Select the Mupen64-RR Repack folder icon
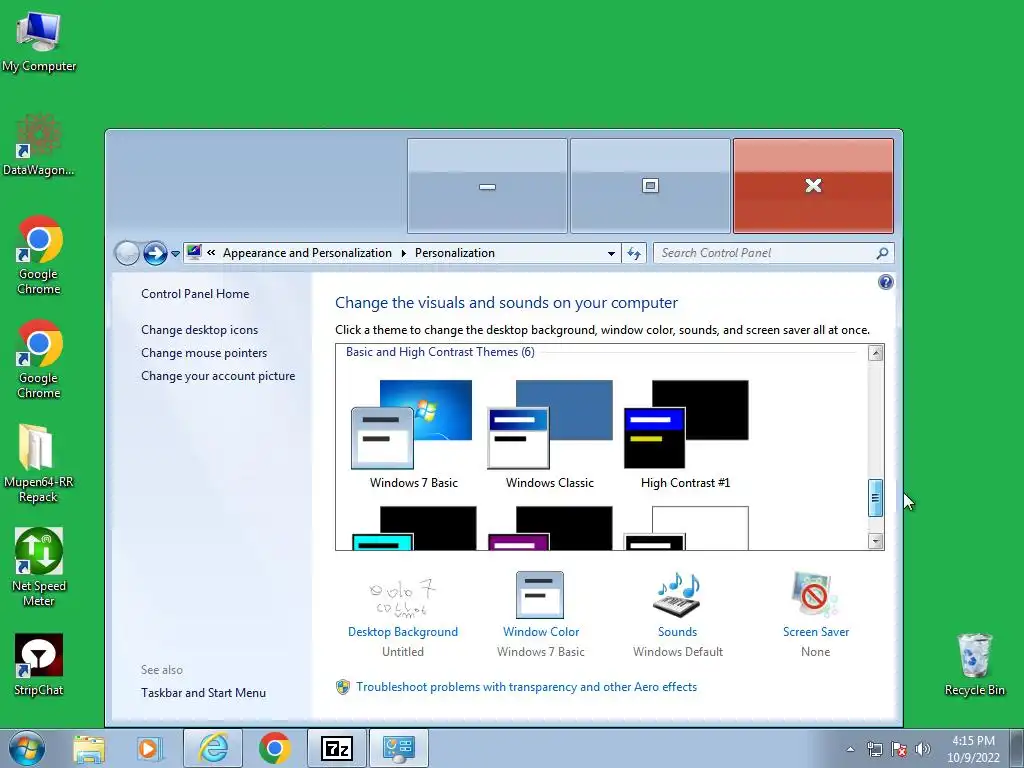 39,464
